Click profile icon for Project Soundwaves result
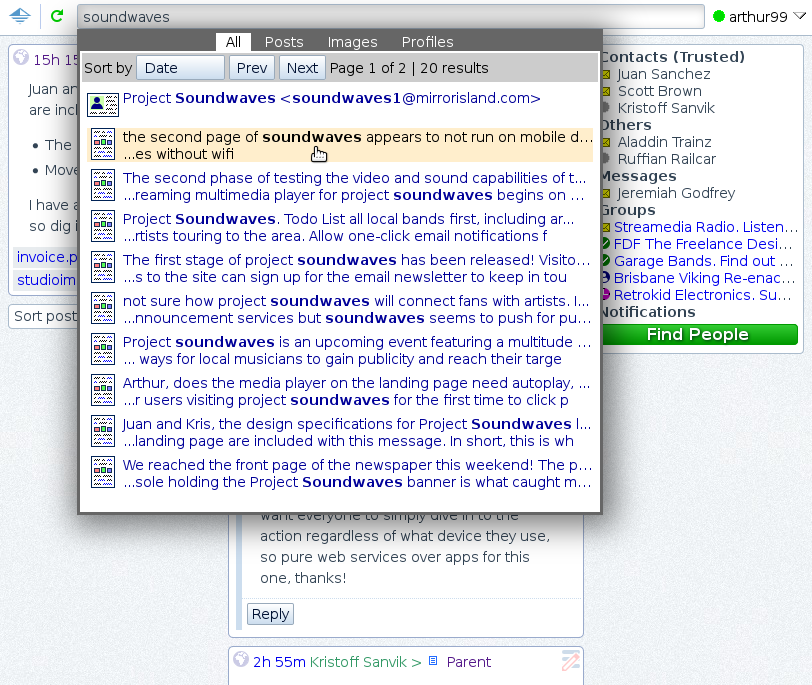Screen dimensions: 812x685 pyautogui.click(x=103, y=105)
